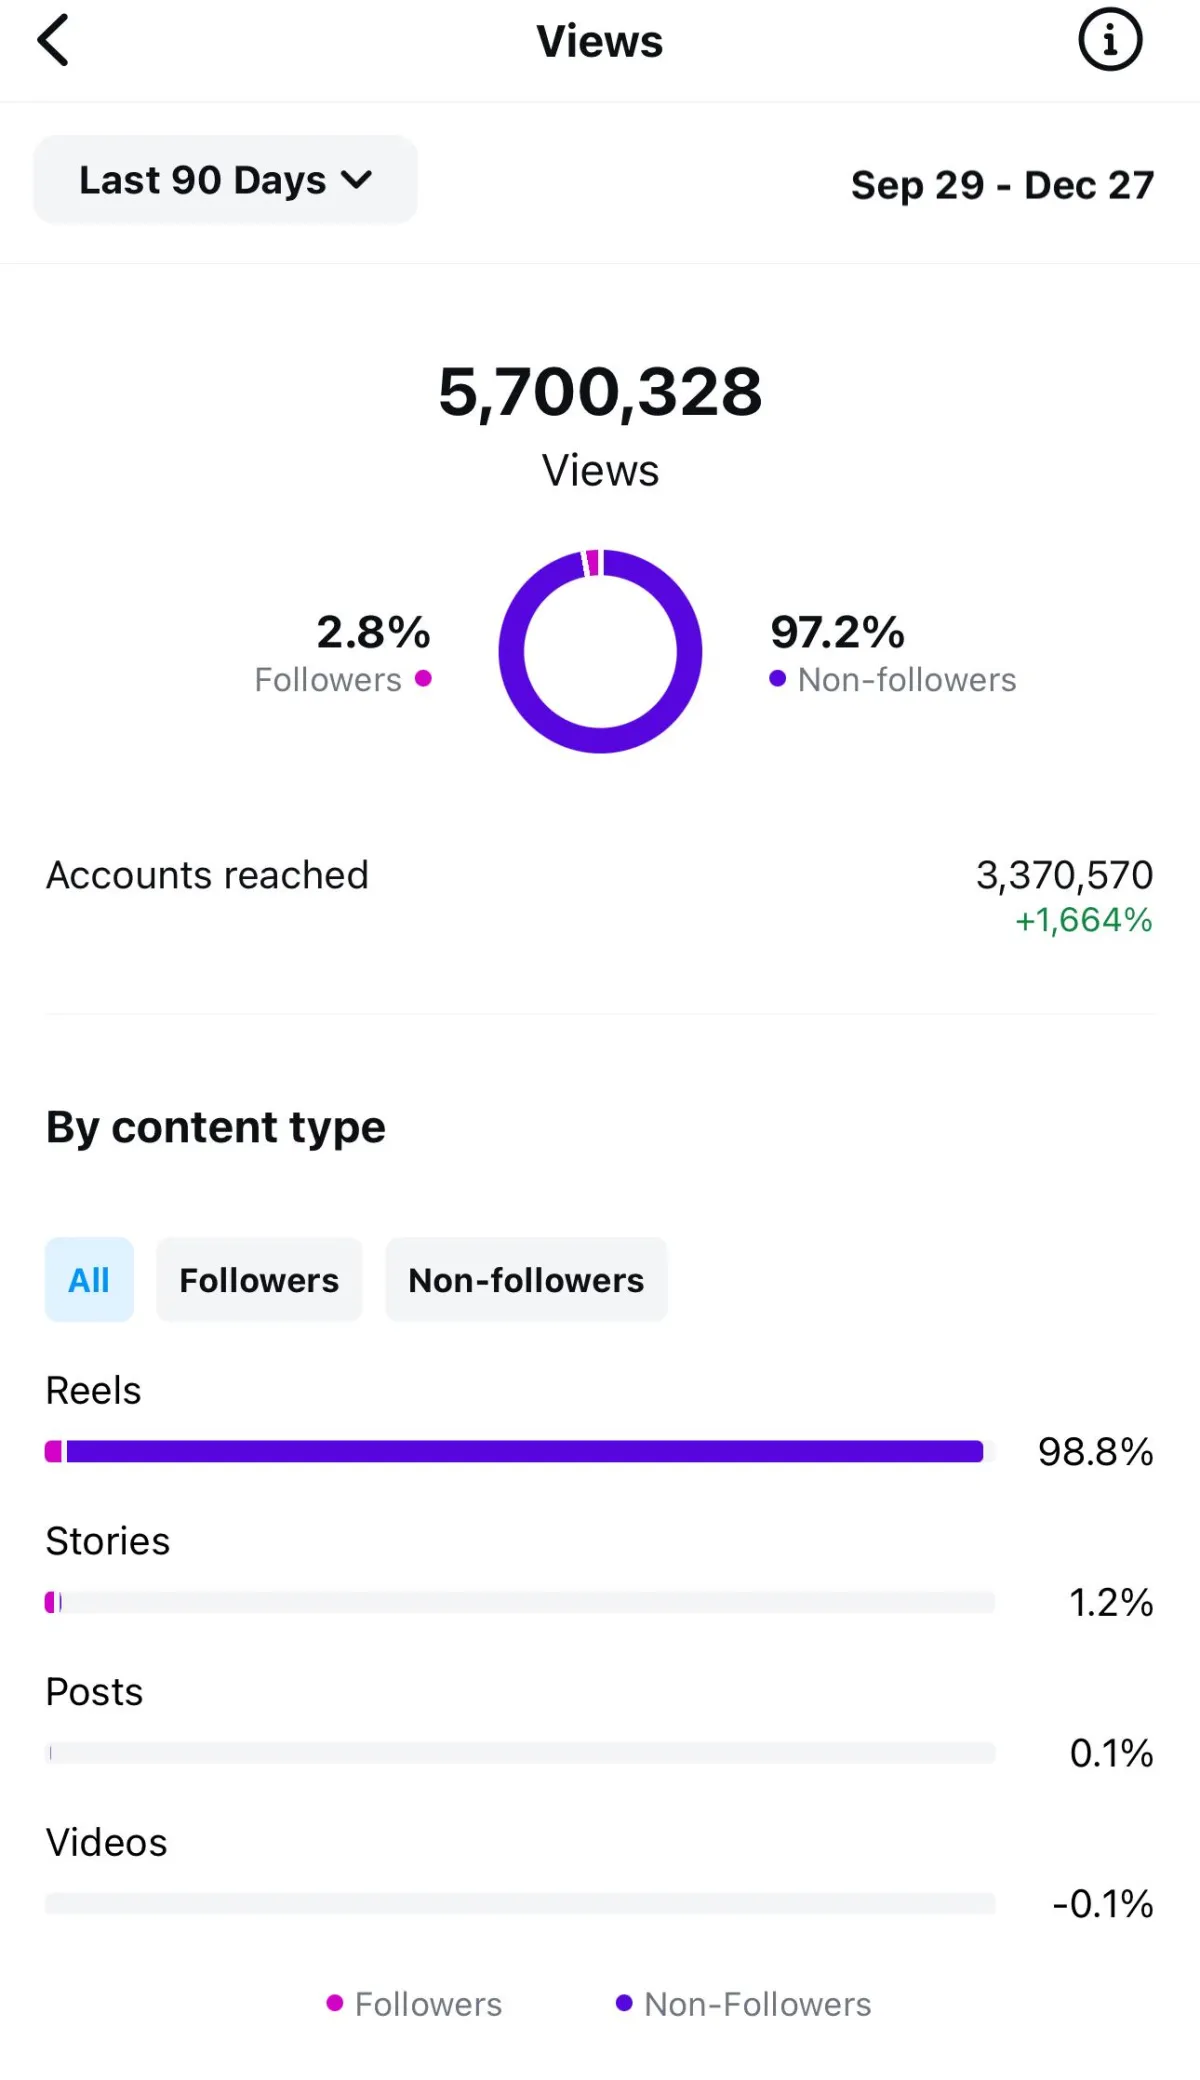Tap the pink Followers dot near 2.8%
1200x2080 pixels.
point(423,679)
